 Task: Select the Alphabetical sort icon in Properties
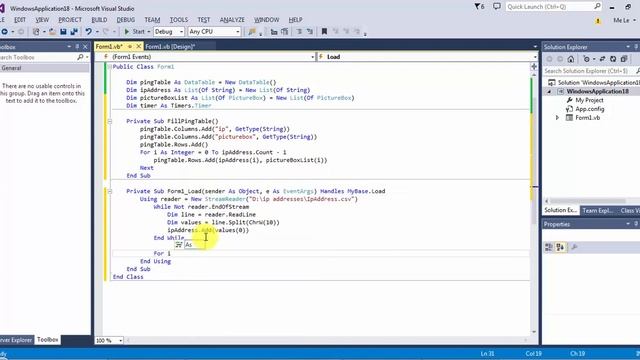pos(560,247)
